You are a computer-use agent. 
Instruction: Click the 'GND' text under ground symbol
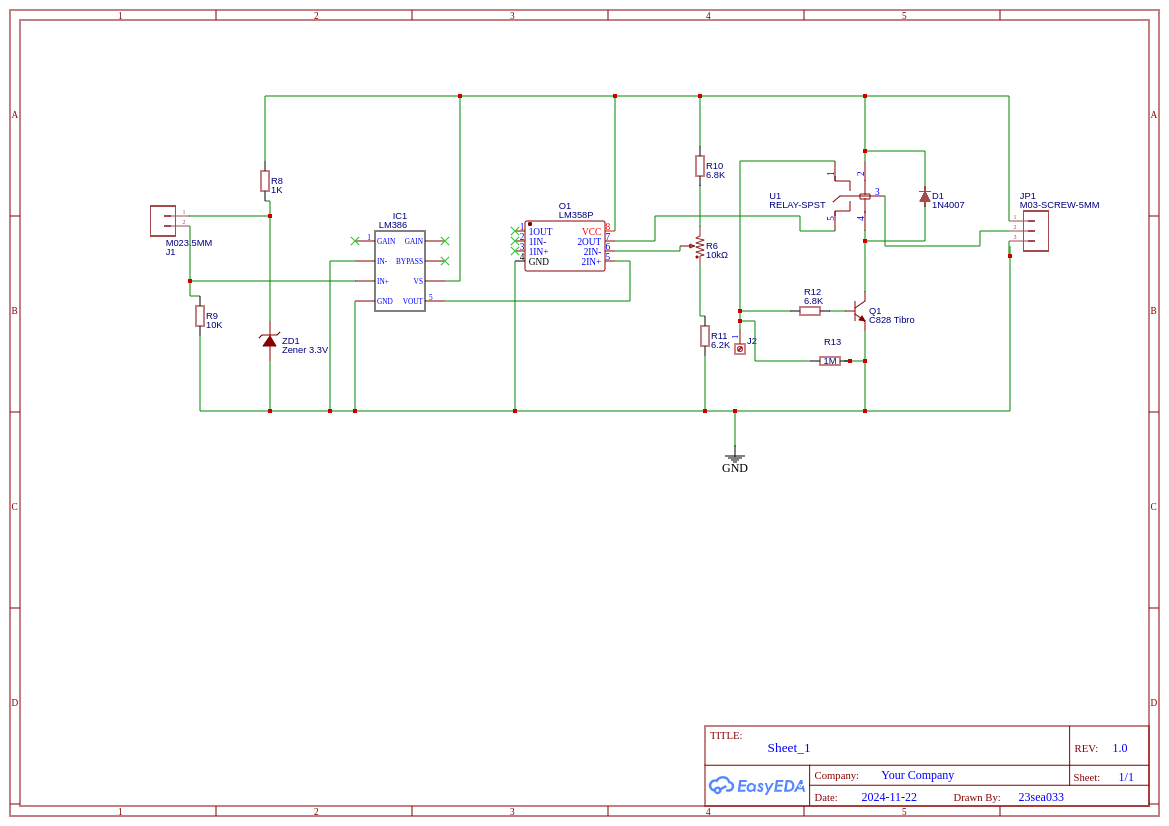pyautogui.click(x=734, y=468)
